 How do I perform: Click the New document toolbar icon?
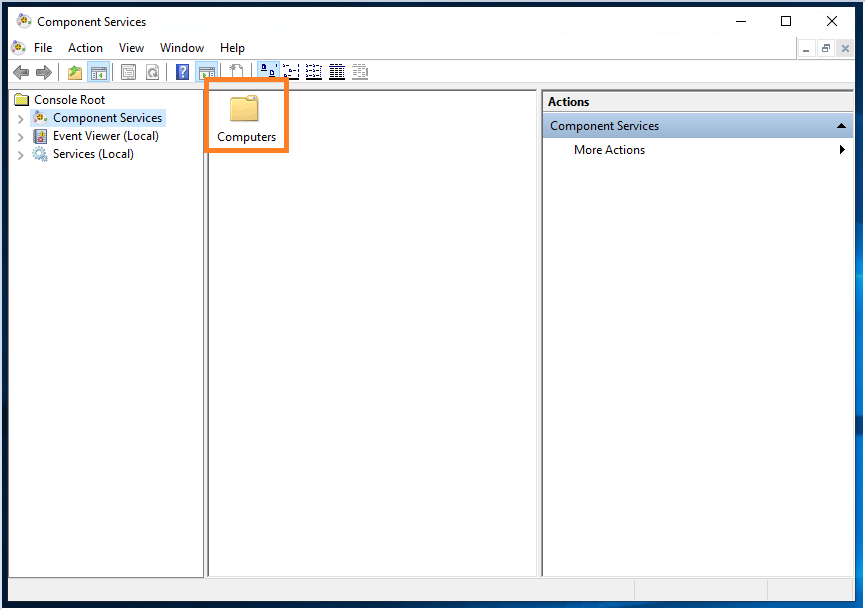pos(236,72)
